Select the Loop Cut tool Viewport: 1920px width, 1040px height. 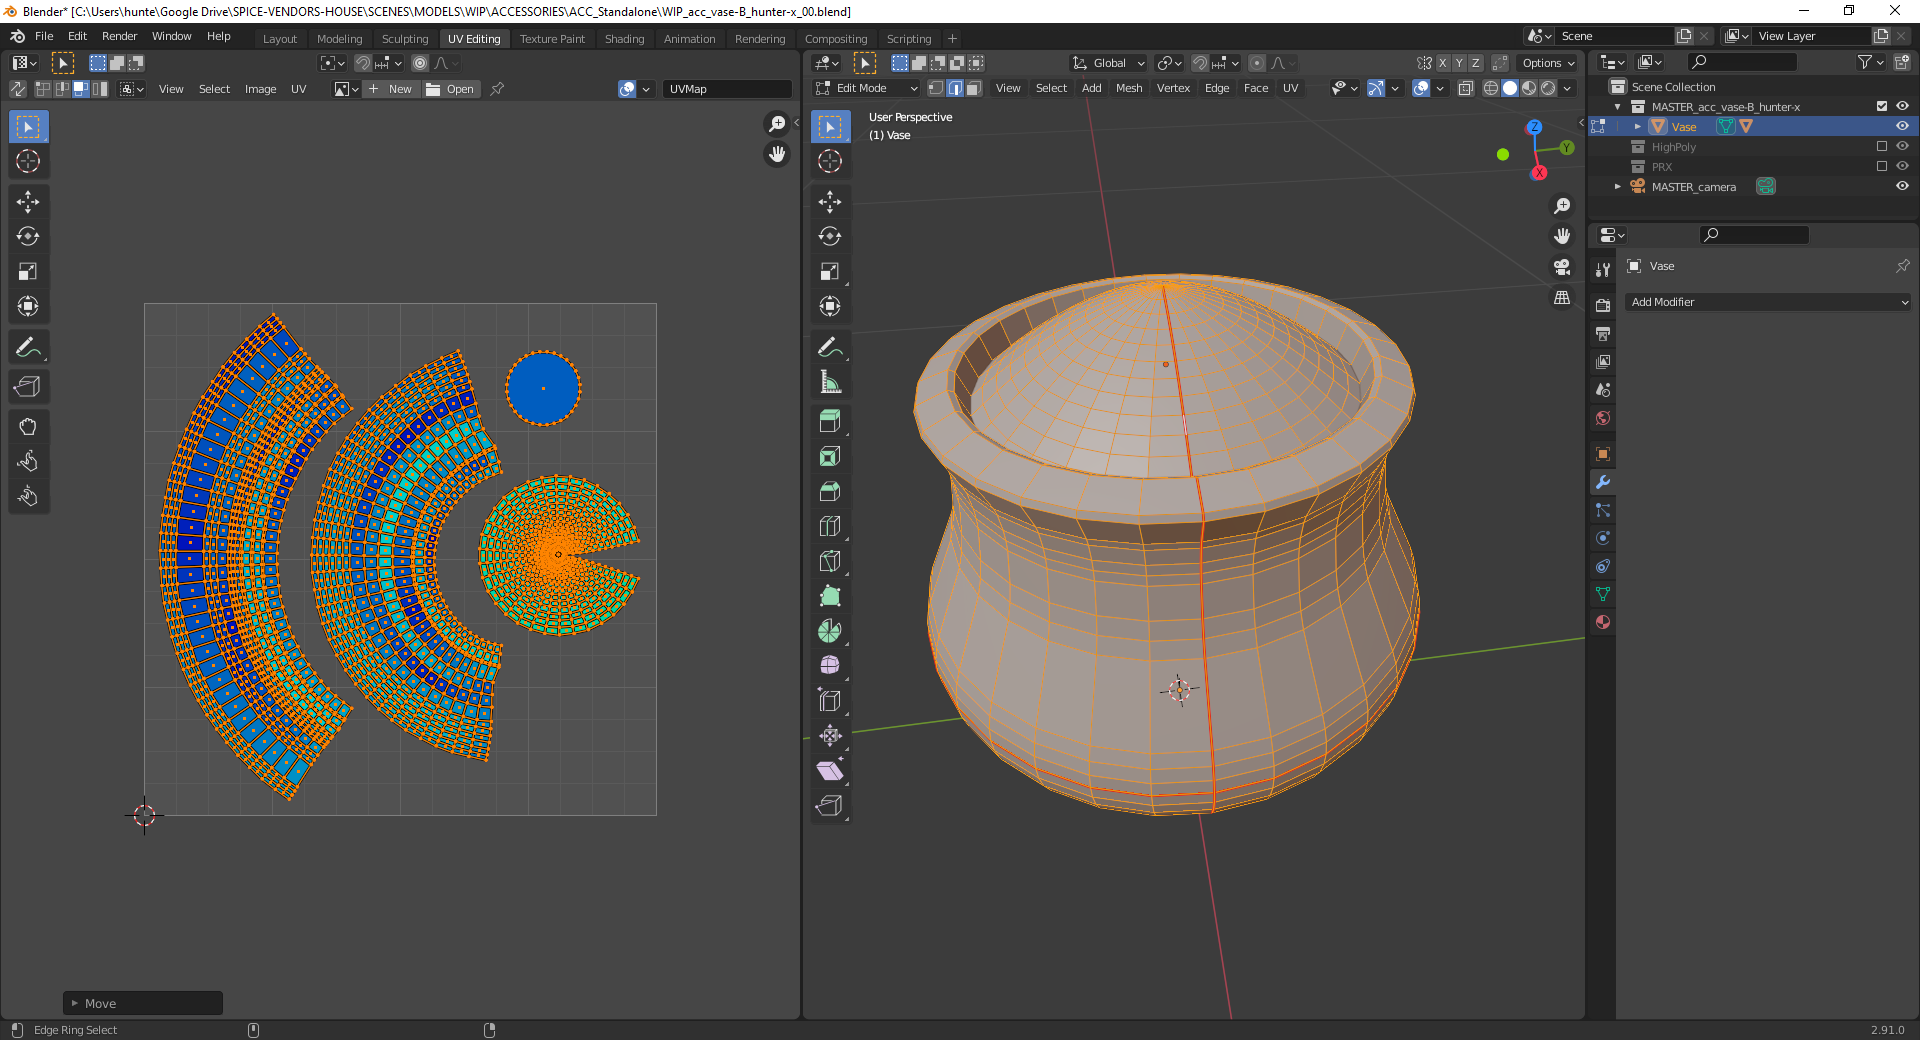point(829,526)
